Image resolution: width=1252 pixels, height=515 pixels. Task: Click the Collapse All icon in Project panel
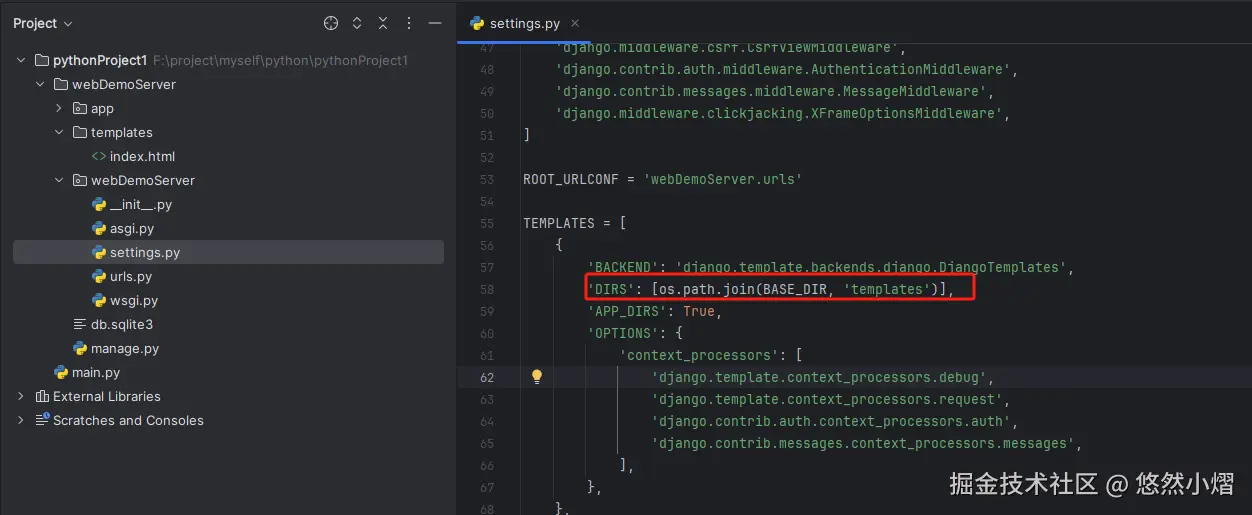(x=383, y=23)
